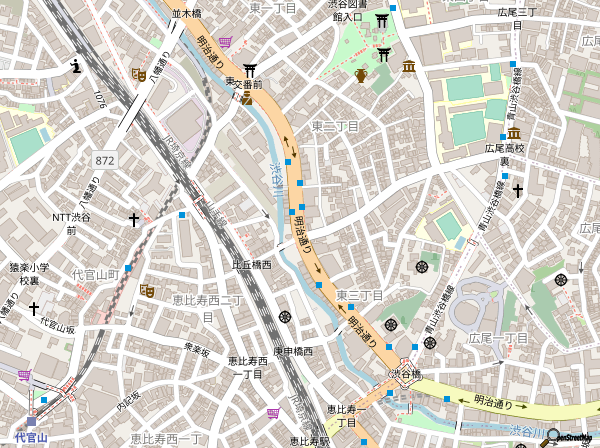
Task: Click the torii gate icon above 交番前
Action: click(249, 71)
